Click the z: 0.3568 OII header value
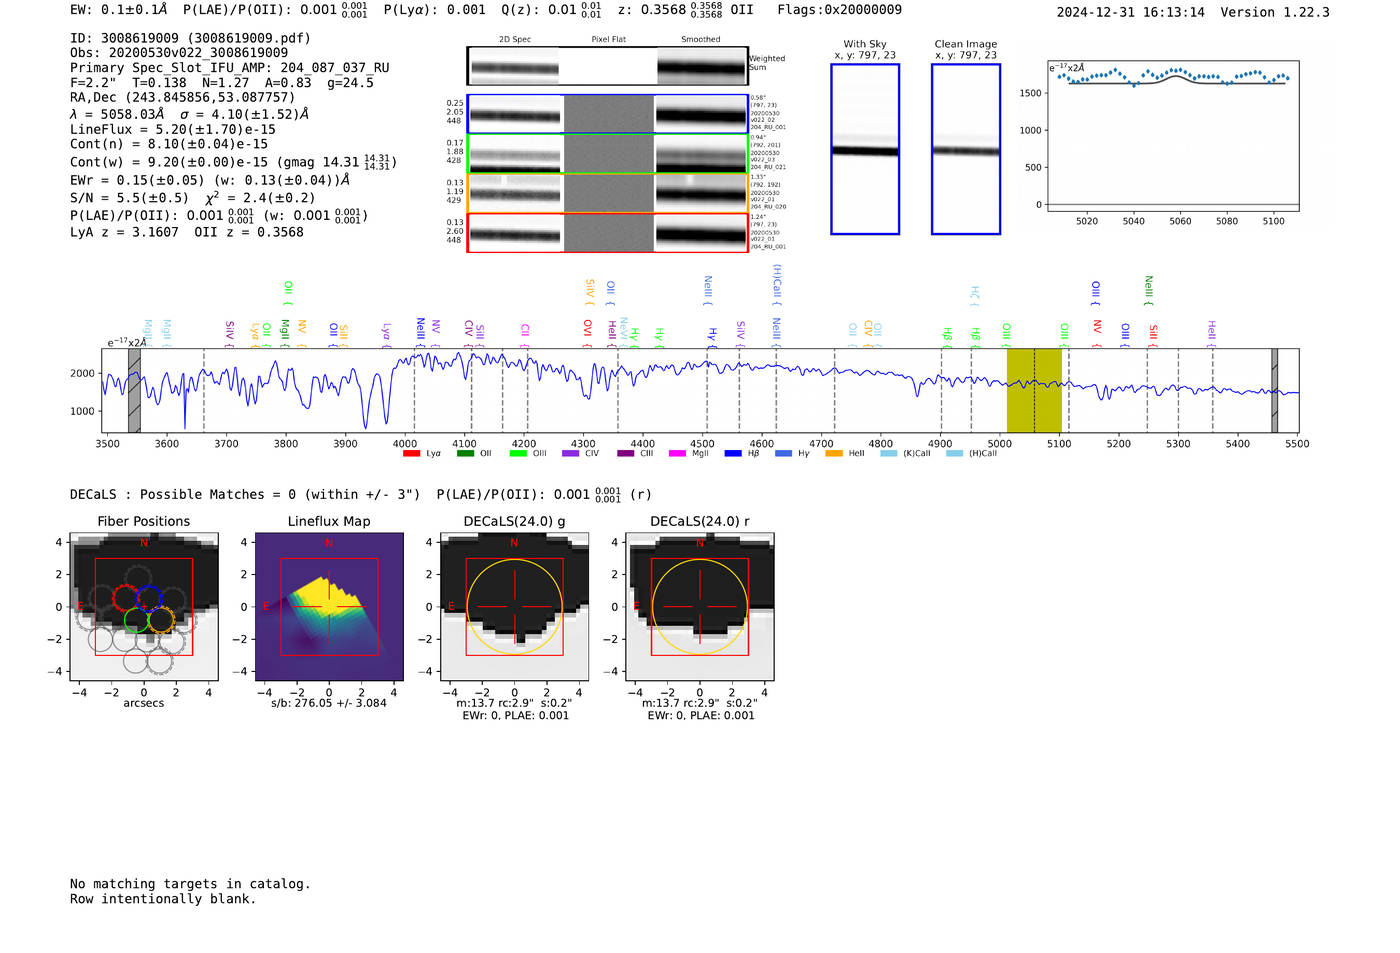Image resolution: width=1400 pixels, height=953 pixels. tap(685, 9)
